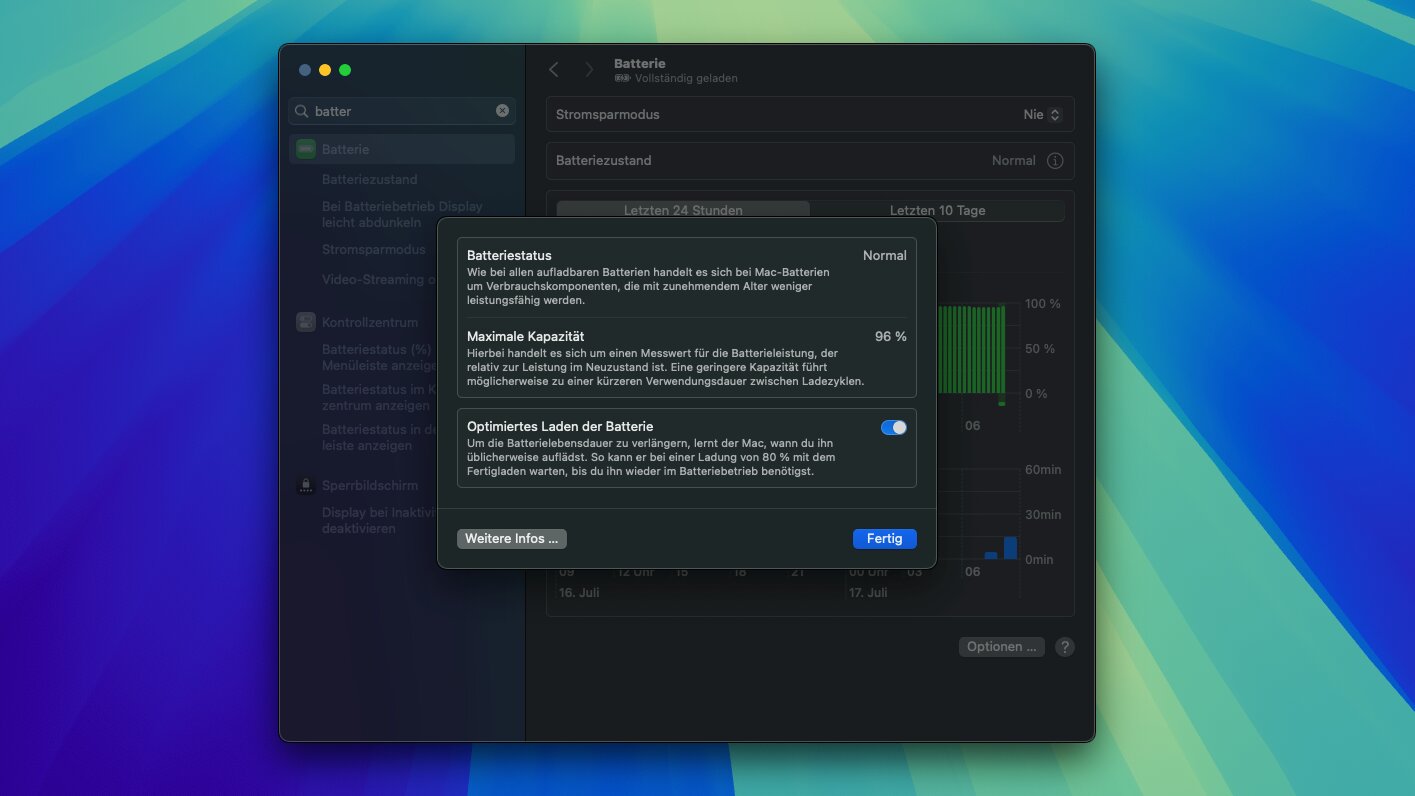The image size is (1415, 796).
Task: Click the help question mark button
Action: (1065, 647)
